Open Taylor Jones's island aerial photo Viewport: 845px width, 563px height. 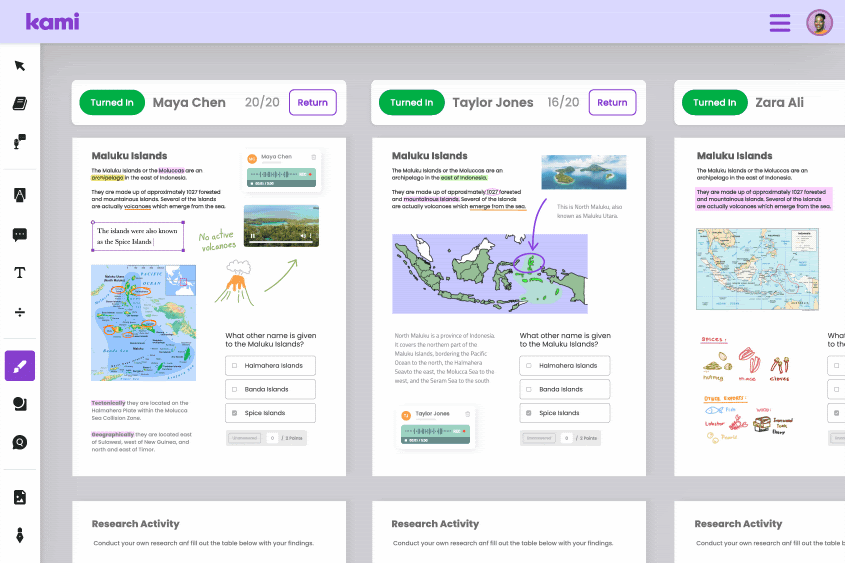[x=584, y=172]
